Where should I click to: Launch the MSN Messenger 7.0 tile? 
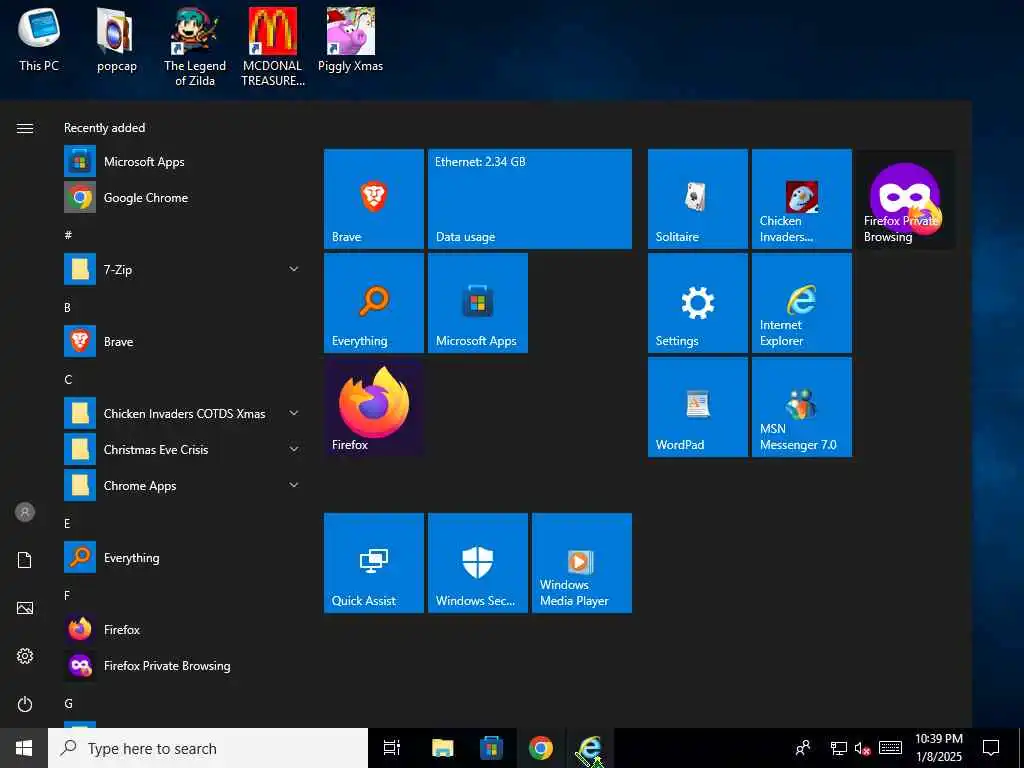[801, 407]
